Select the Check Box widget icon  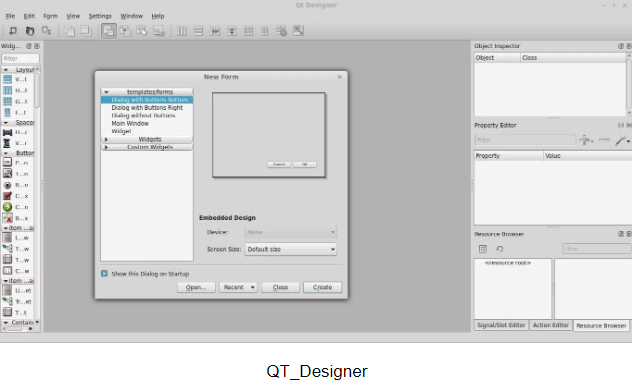tap(7, 196)
